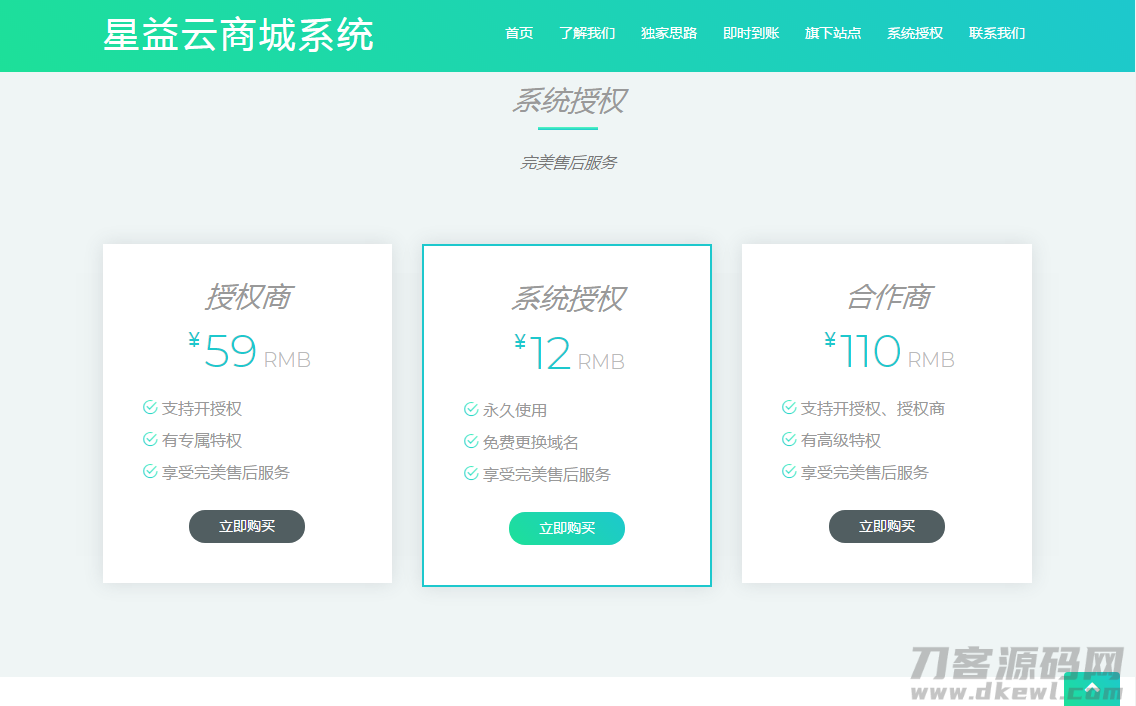Buy the 合作商 plan via 立即购买
Viewport: 1136px width, 706px height.
tap(886, 526)
